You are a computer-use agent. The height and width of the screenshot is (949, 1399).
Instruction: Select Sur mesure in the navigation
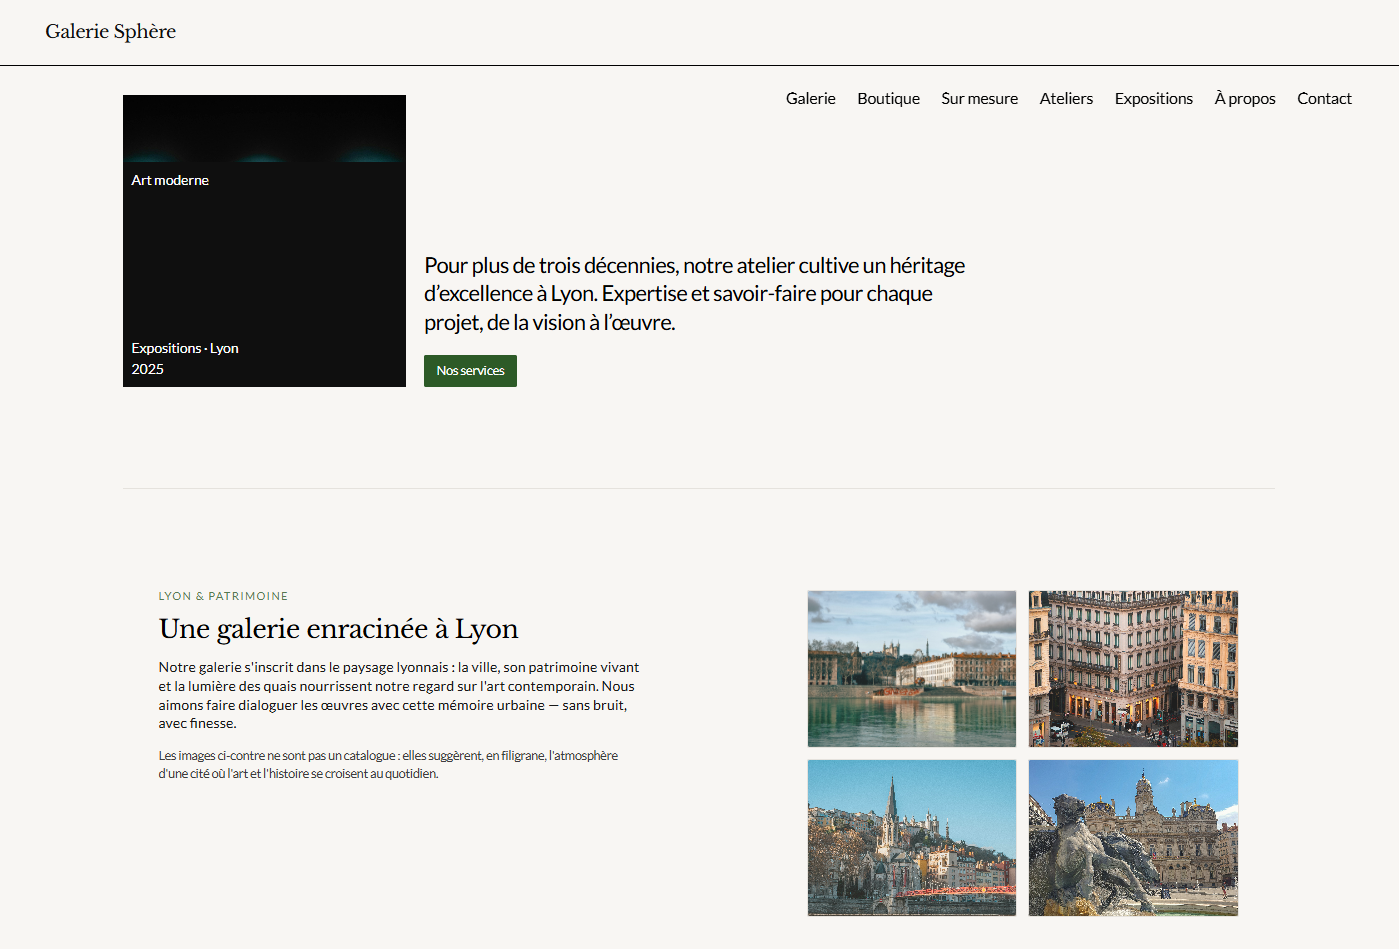coord(979,98)
